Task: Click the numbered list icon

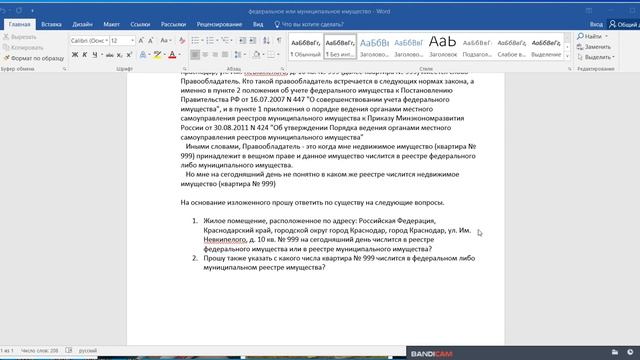Action: (x=211, y=40)
